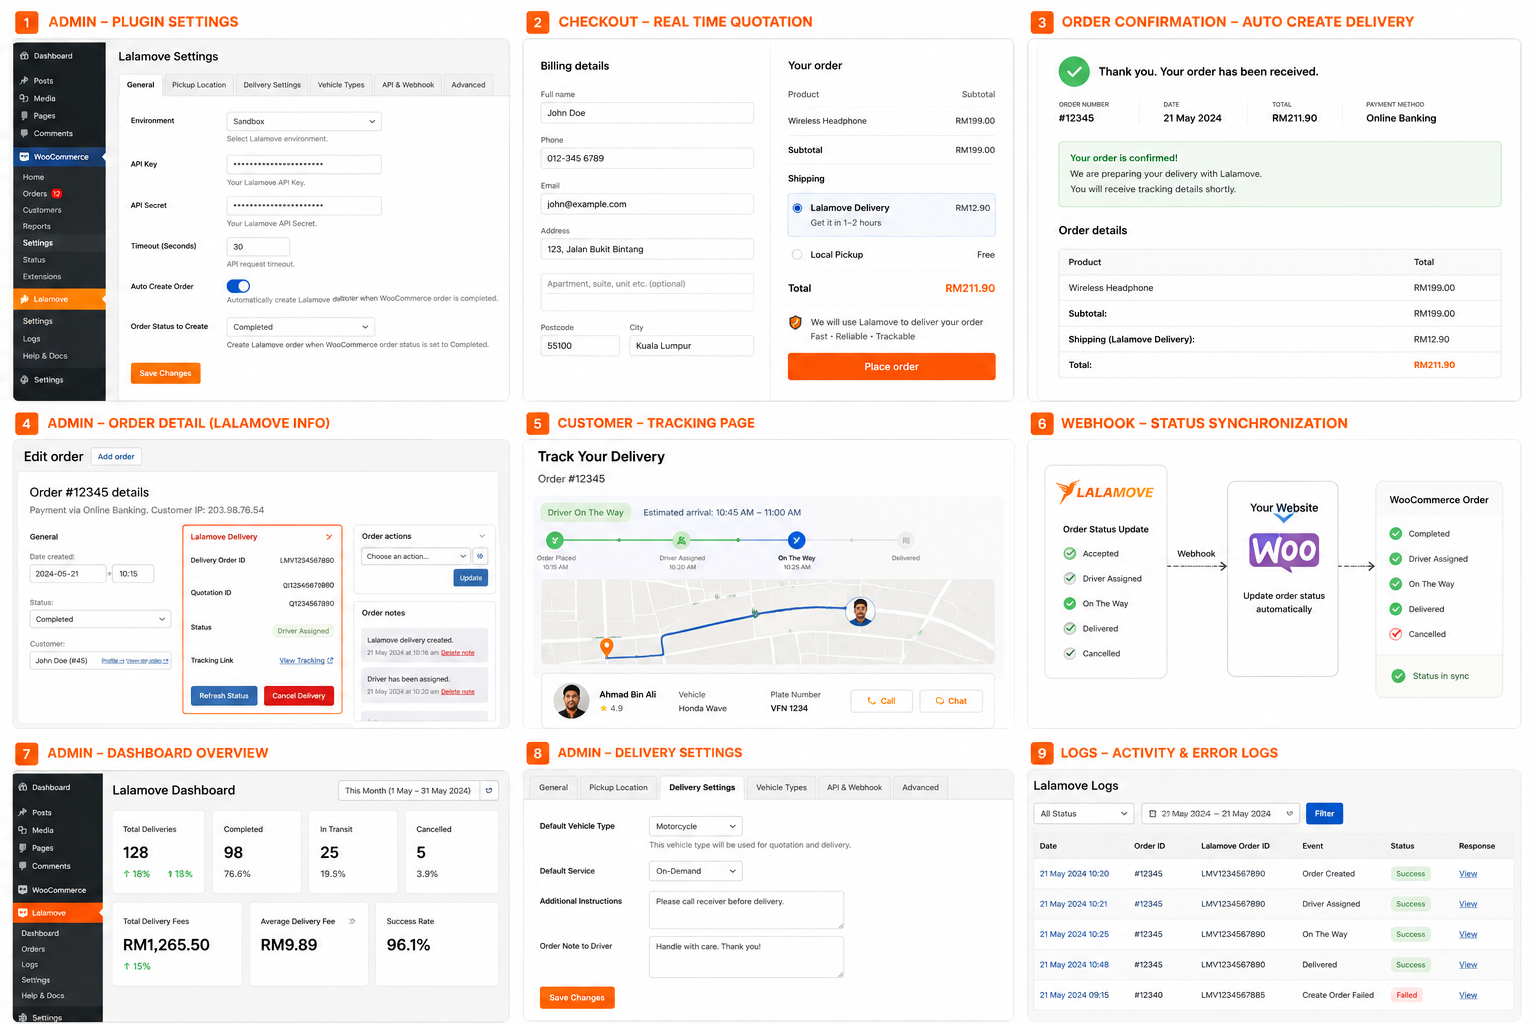This screenshot has height=1024, width=1536.
Task: Click driver avatar marker on tracking map
Action: point(860,611)
